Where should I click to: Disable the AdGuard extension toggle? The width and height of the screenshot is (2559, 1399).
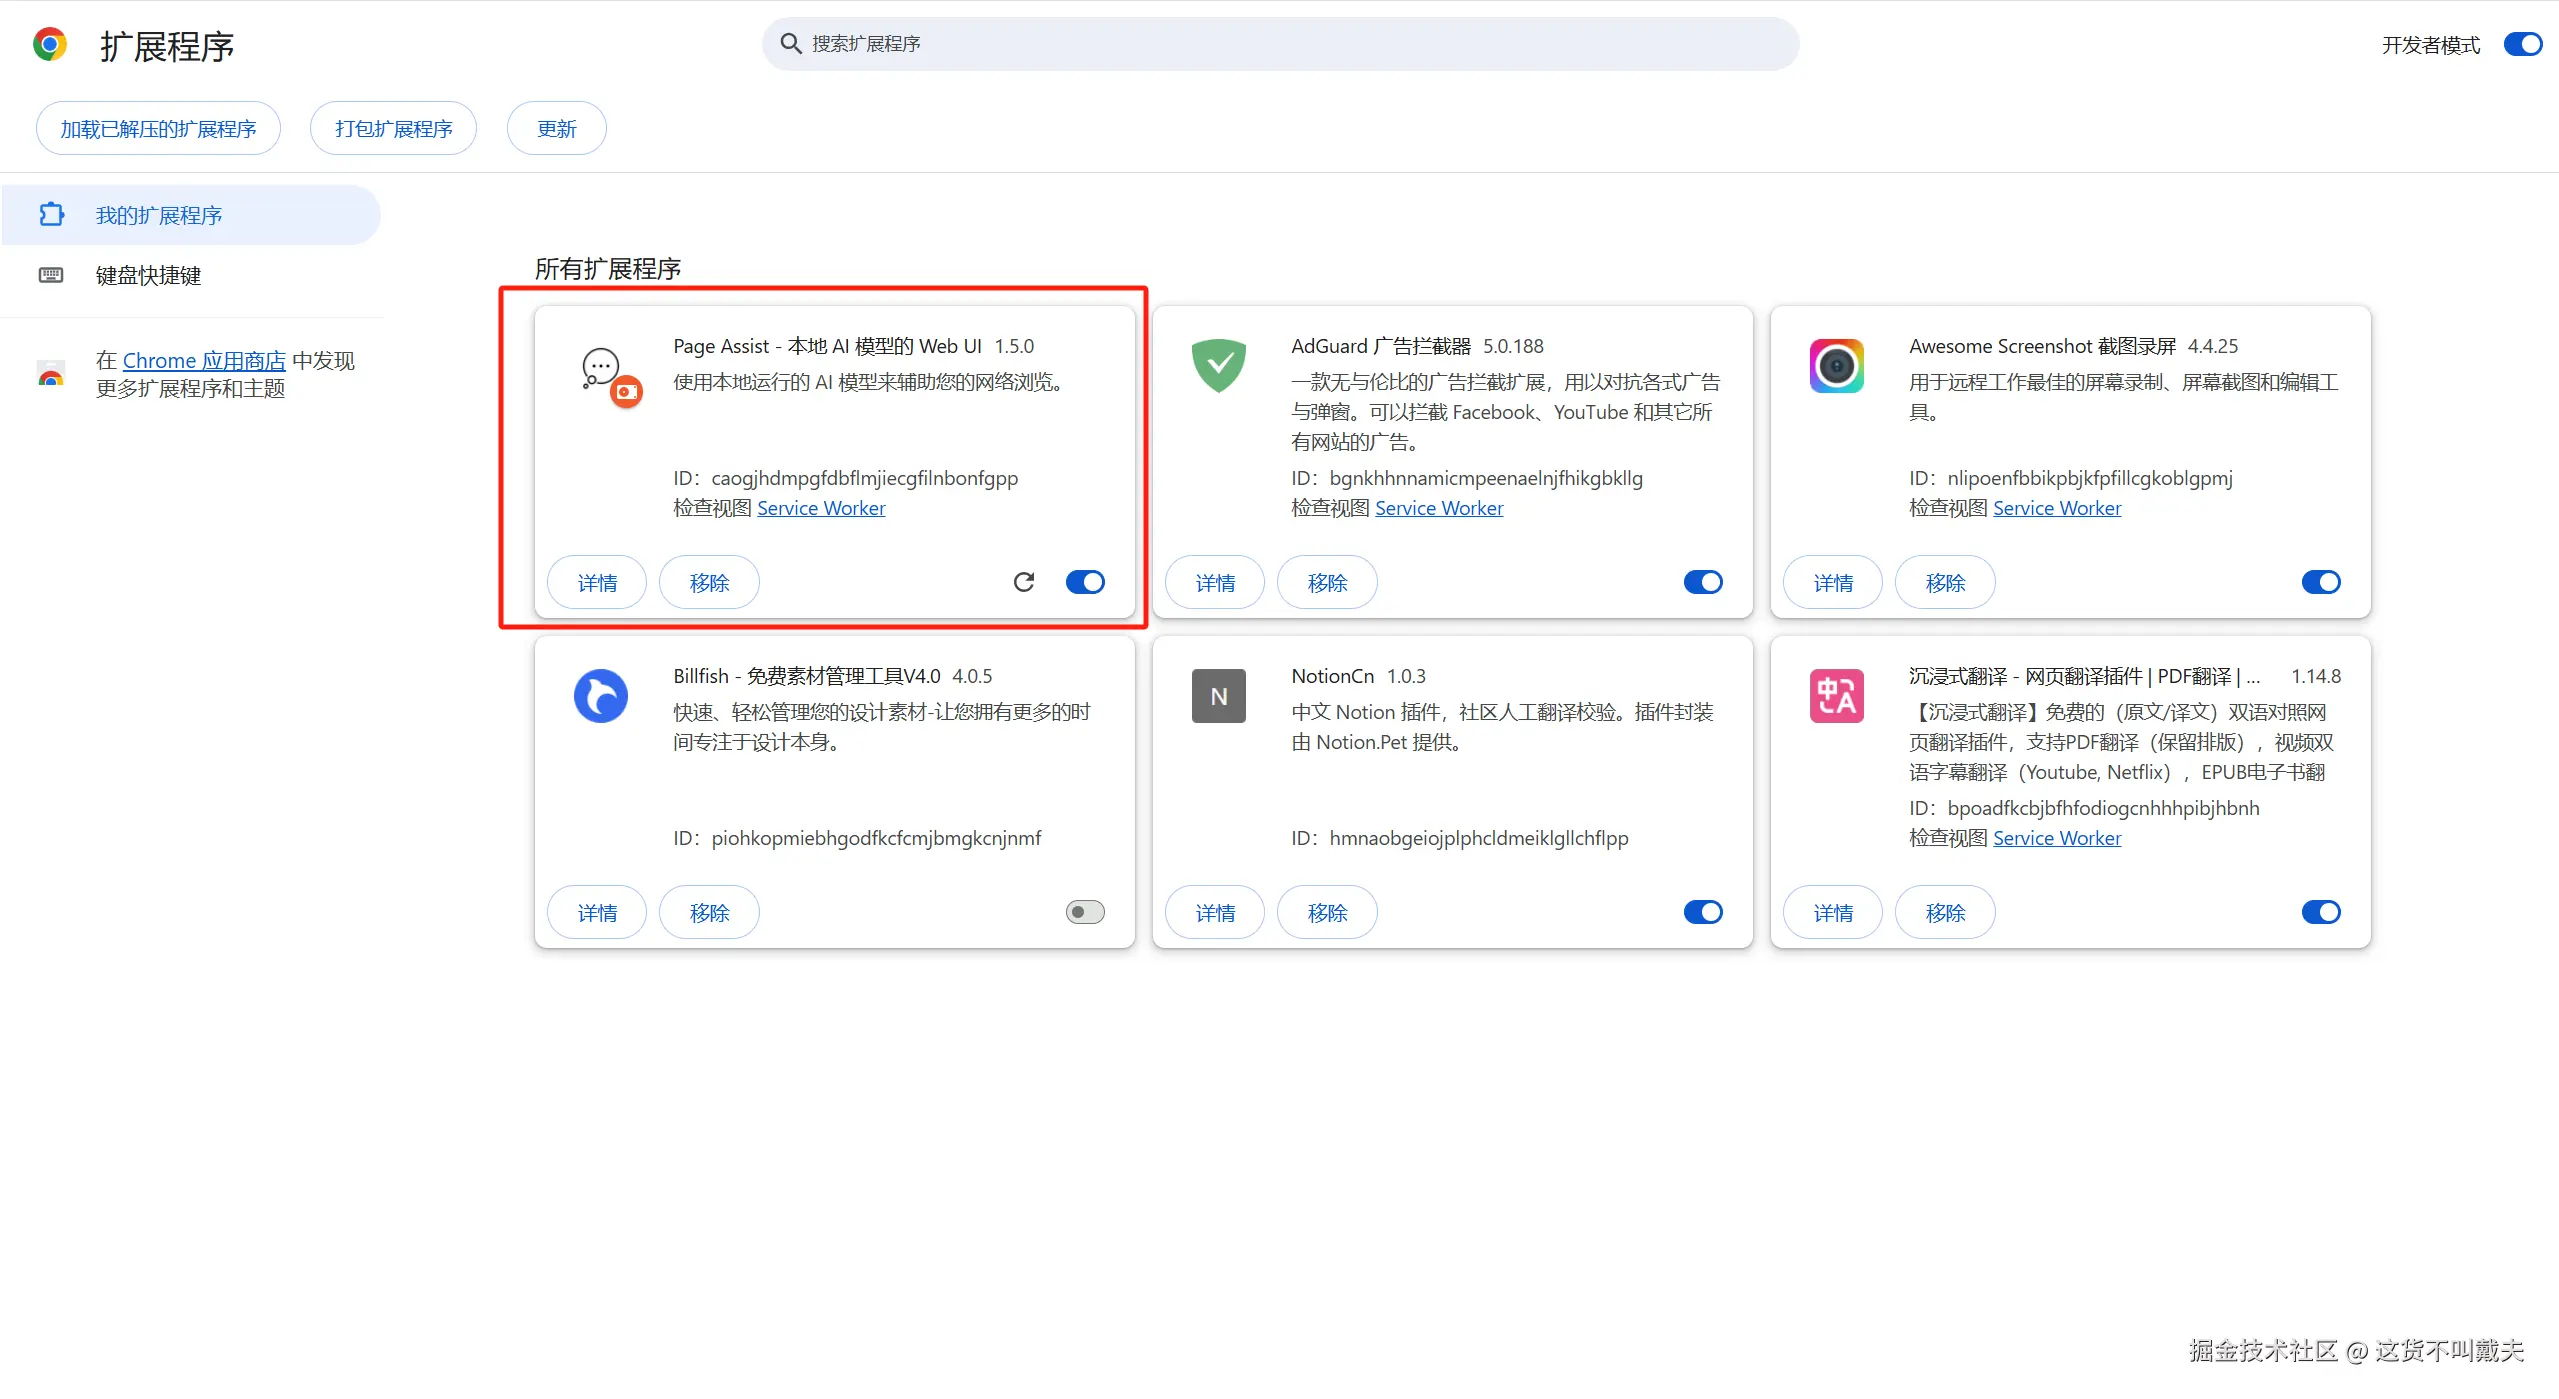point(1703,582)
